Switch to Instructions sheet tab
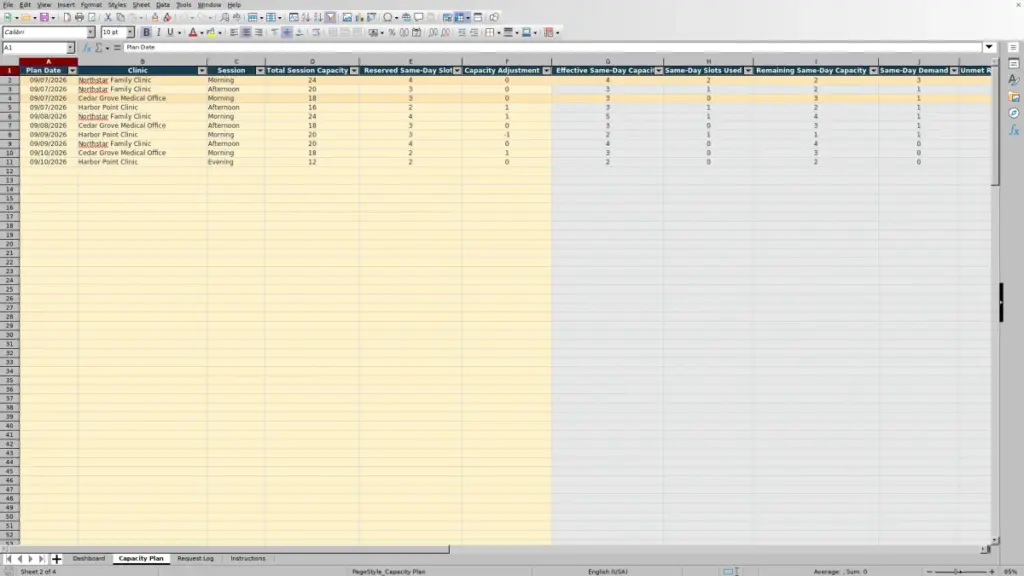Viewport: 1024px width, 576px height. [x=248, y=558]
